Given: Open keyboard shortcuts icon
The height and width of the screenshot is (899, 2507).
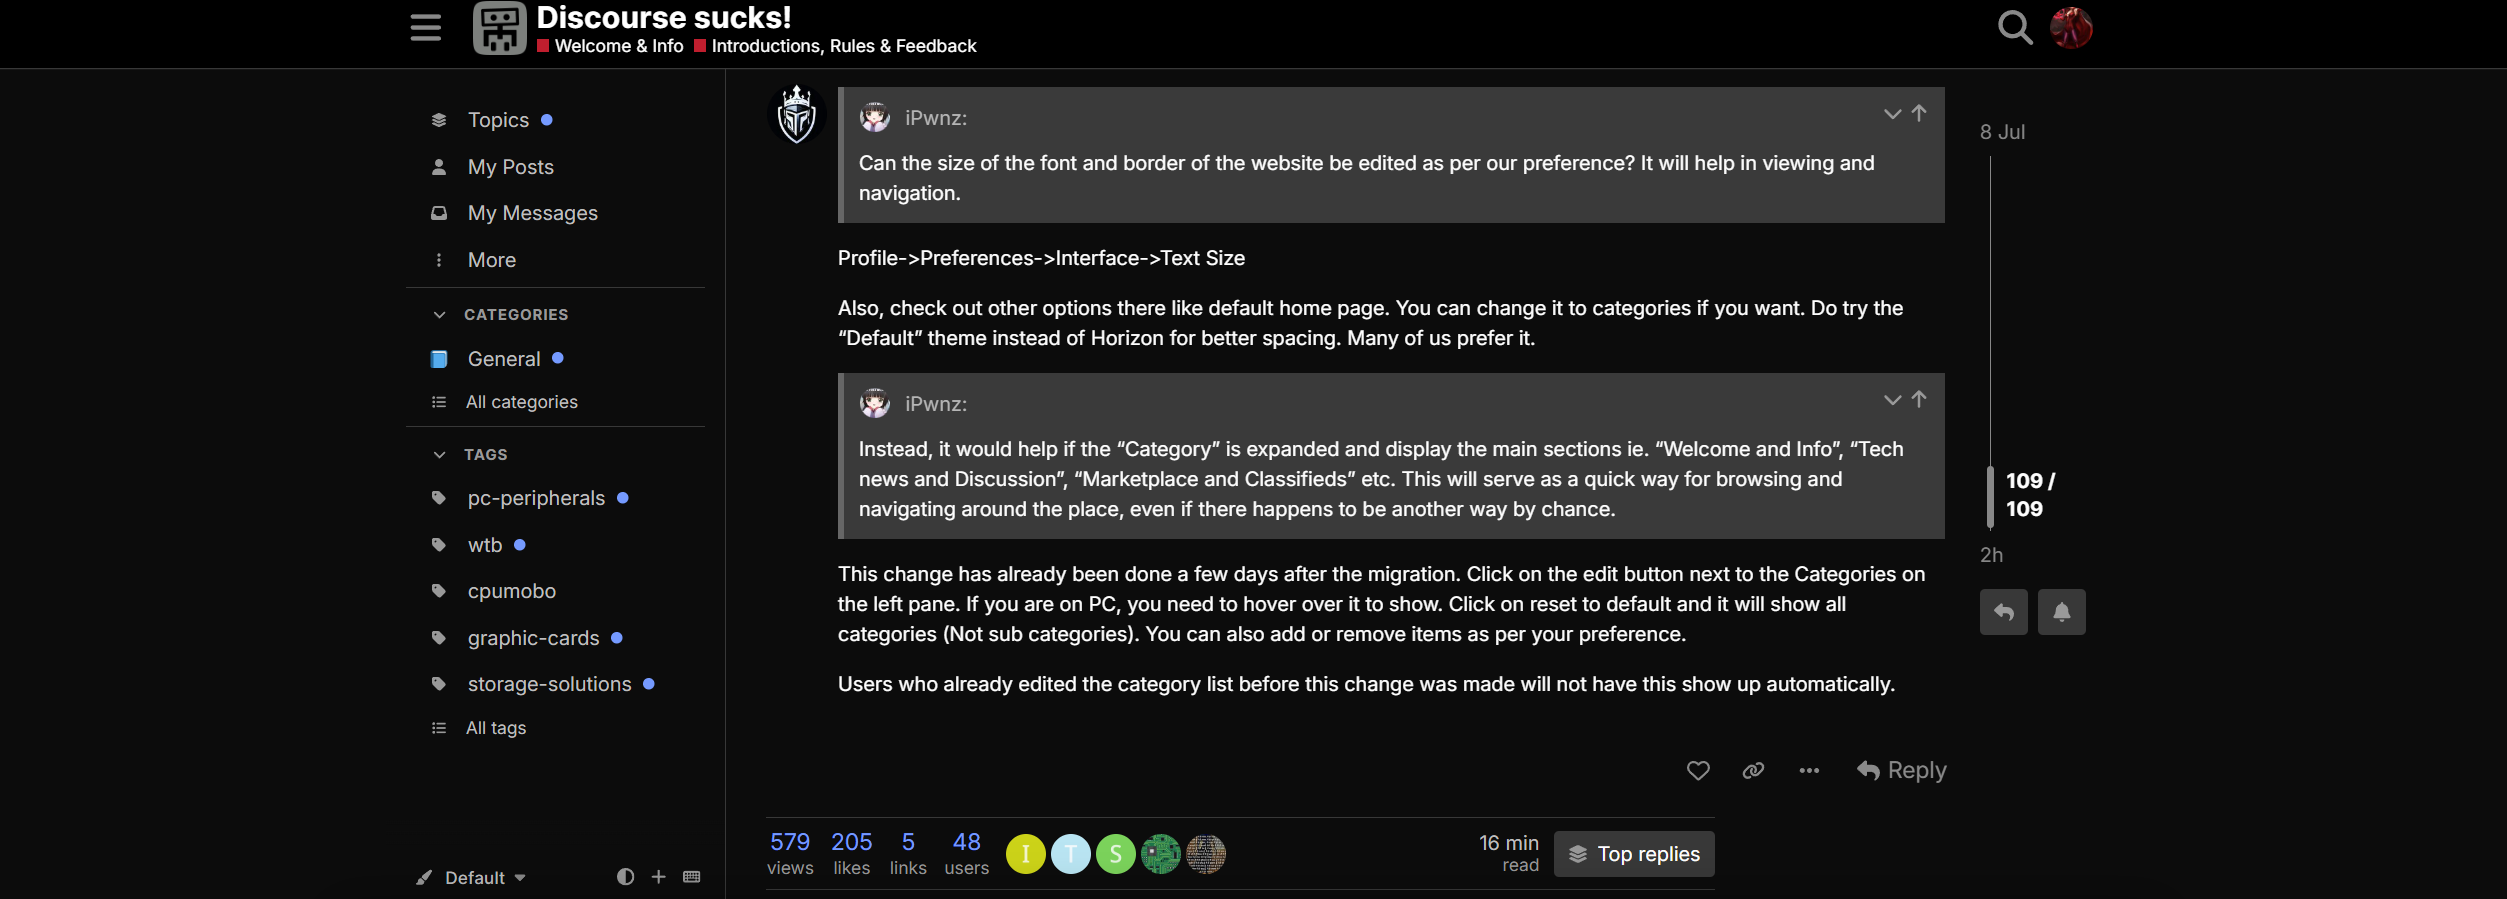Looking at the screenshot, I should pyautogui.click(x=691, y=877).
